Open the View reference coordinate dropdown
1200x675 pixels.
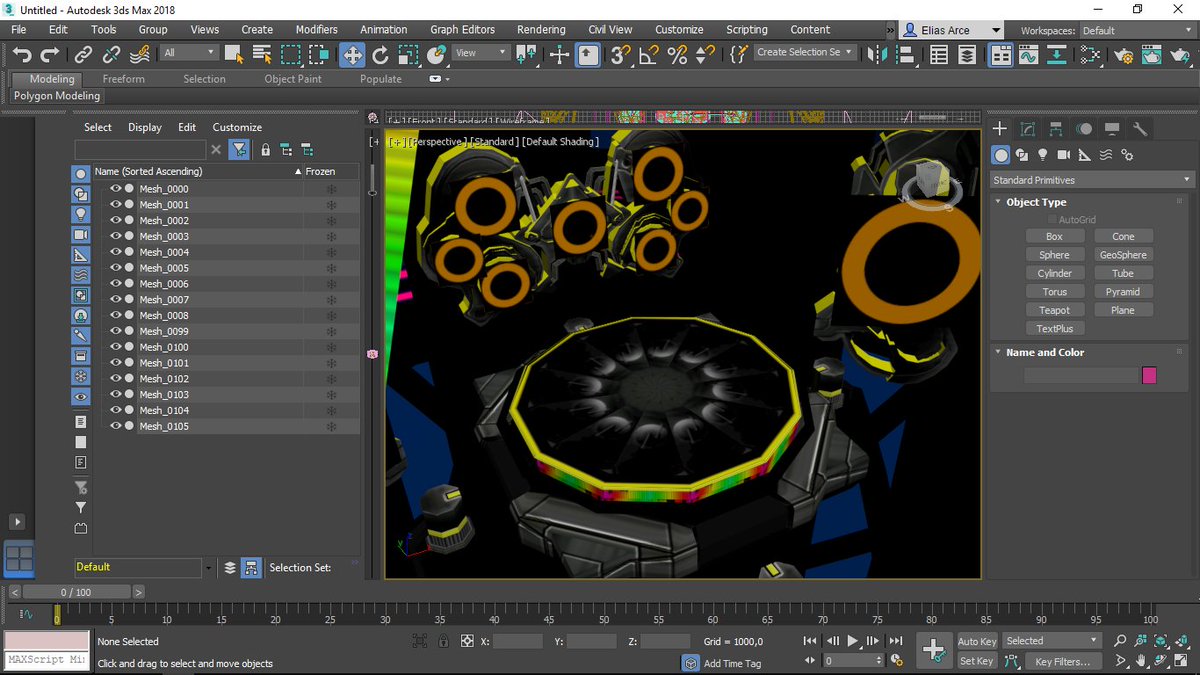point(479,53)
